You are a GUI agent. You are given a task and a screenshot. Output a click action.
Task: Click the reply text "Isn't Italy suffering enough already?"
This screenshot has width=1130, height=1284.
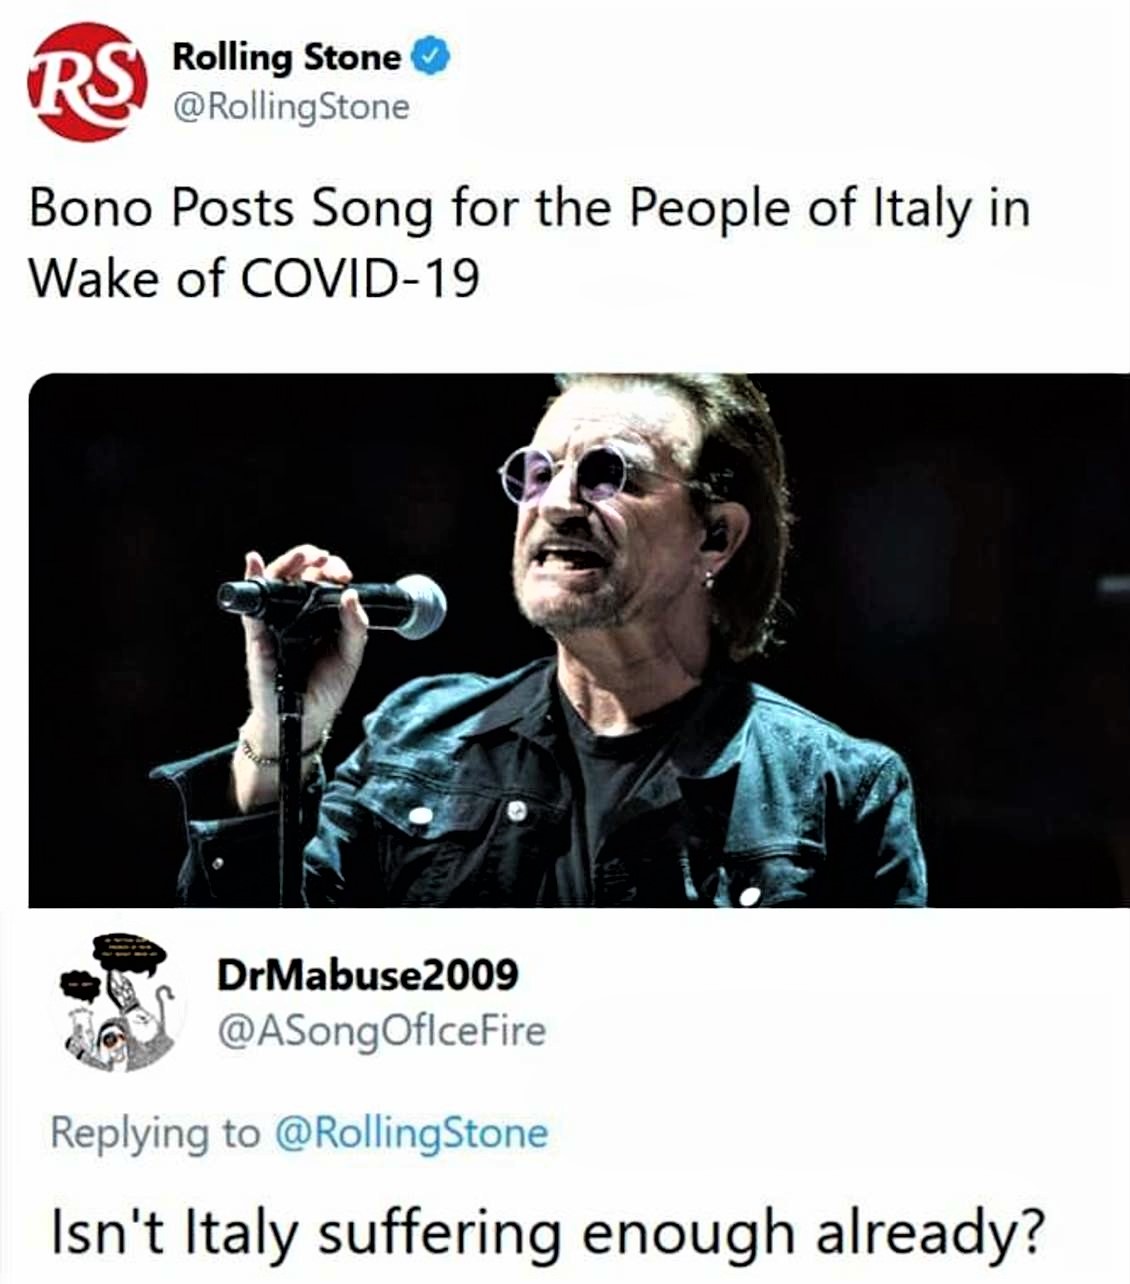tap(546, 1232)
